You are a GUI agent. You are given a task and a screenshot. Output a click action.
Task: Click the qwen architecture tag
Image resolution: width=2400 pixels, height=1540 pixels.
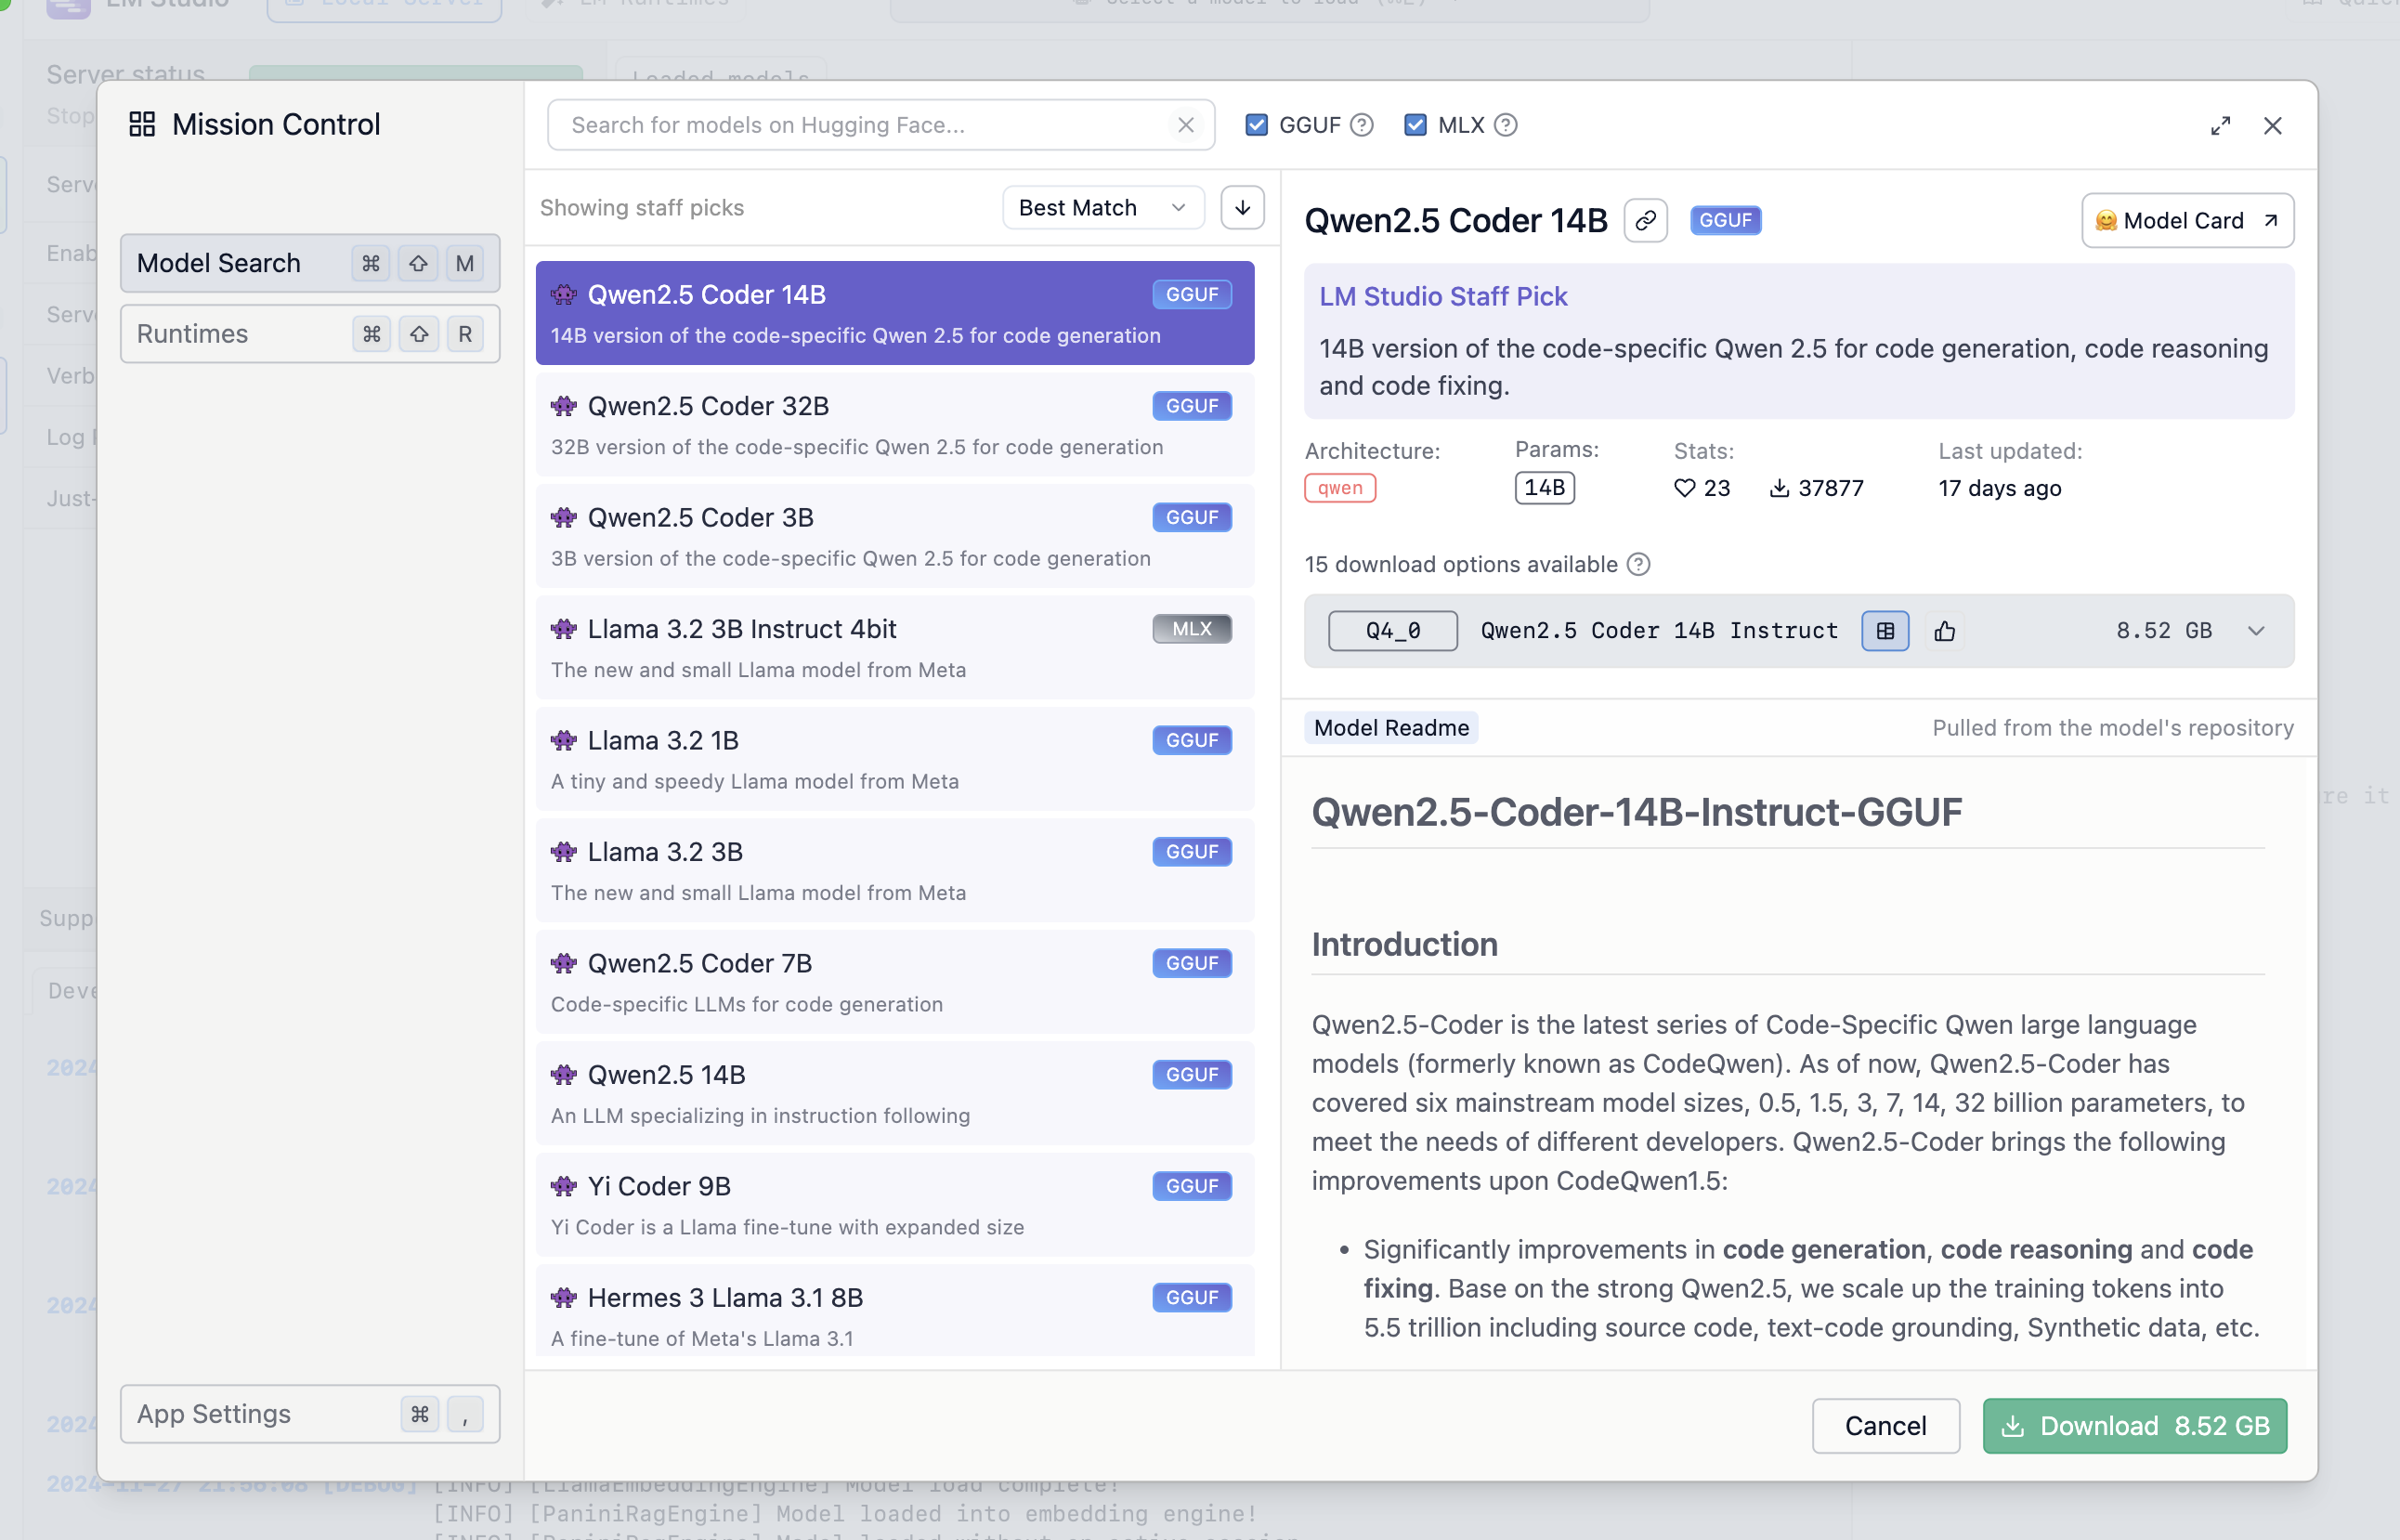[1340, 488]
